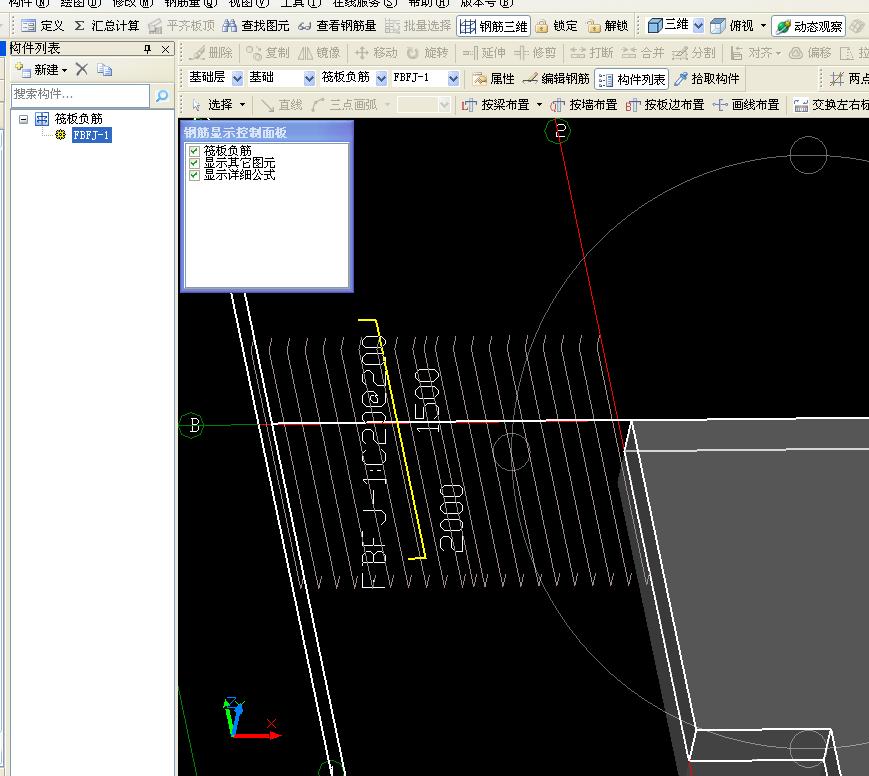Click 批量选择 batch select

pos(418,25)
